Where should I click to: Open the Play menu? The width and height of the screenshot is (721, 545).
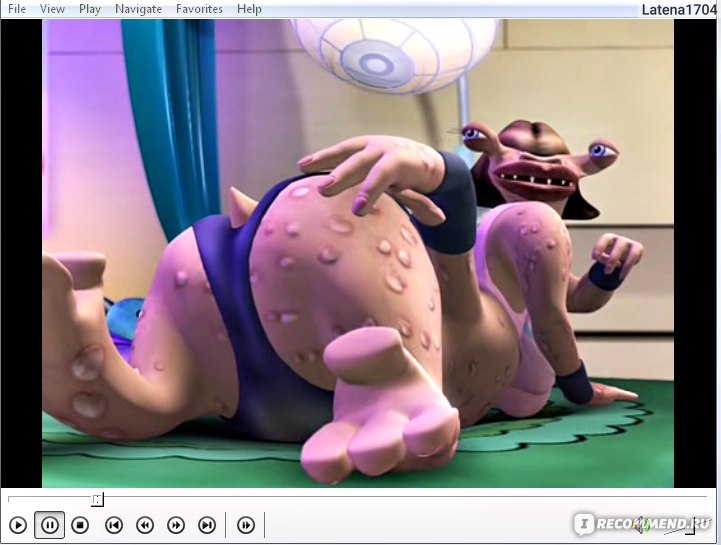(90, 9)
